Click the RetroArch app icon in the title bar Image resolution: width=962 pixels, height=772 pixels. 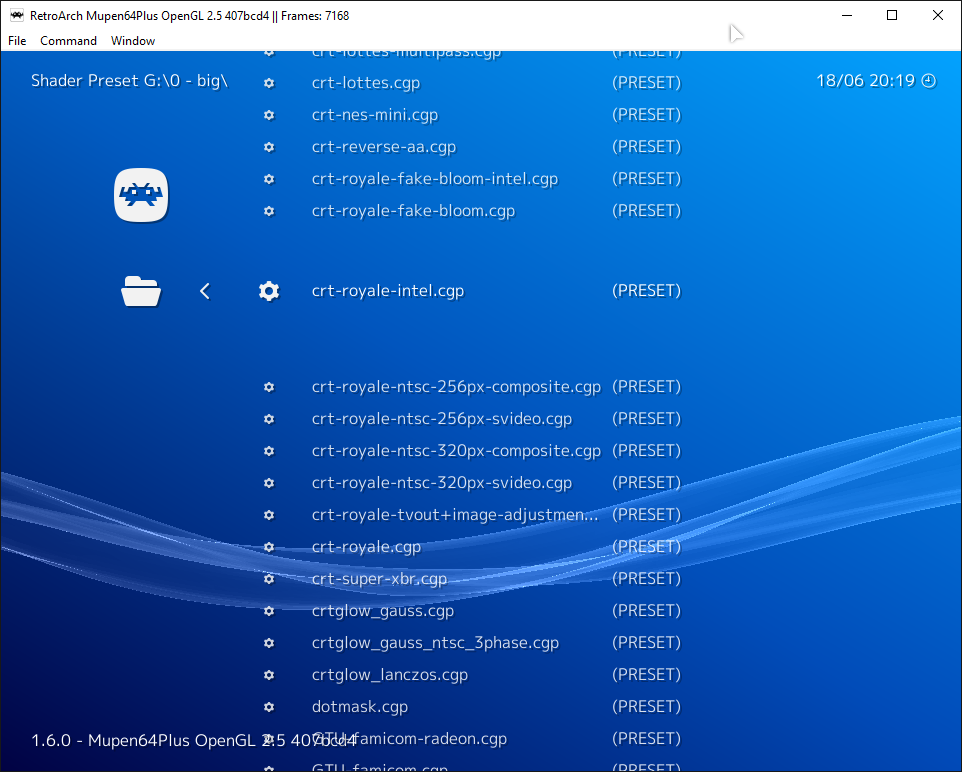pyautogui.click(x=17, y=15)
